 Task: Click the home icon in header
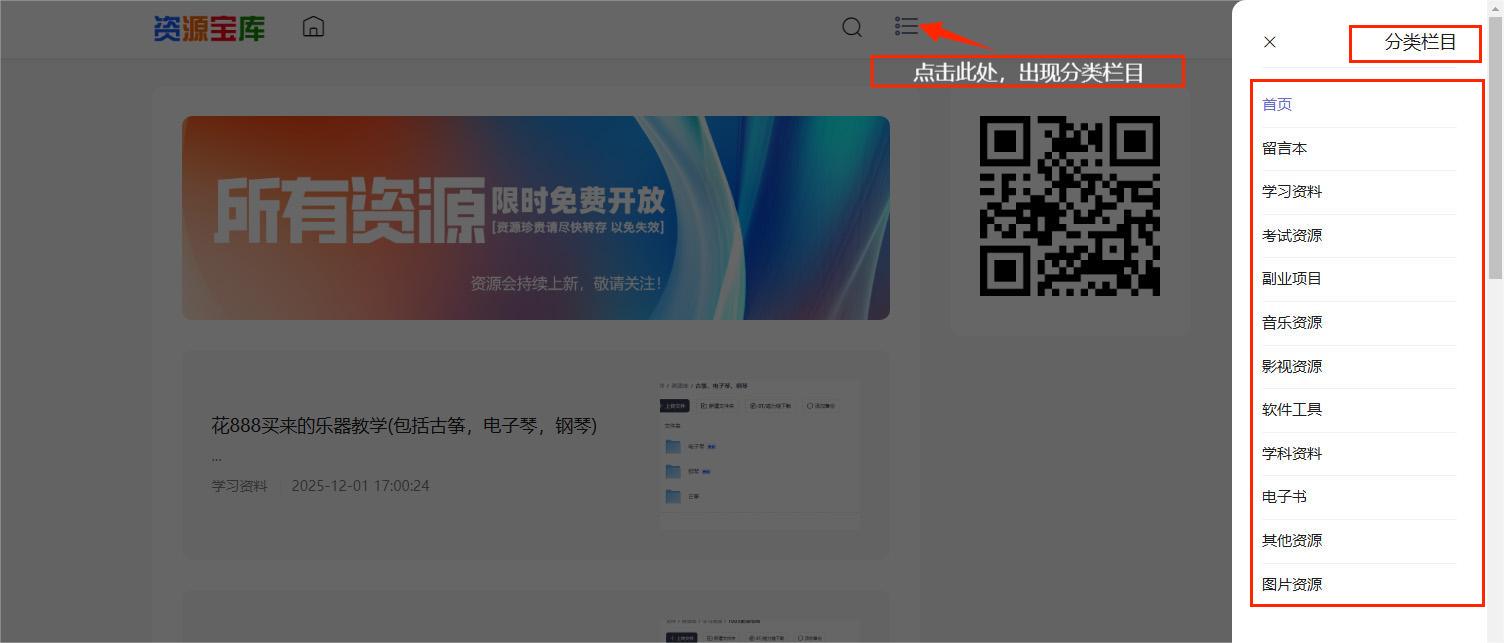[x=313, y=27]
